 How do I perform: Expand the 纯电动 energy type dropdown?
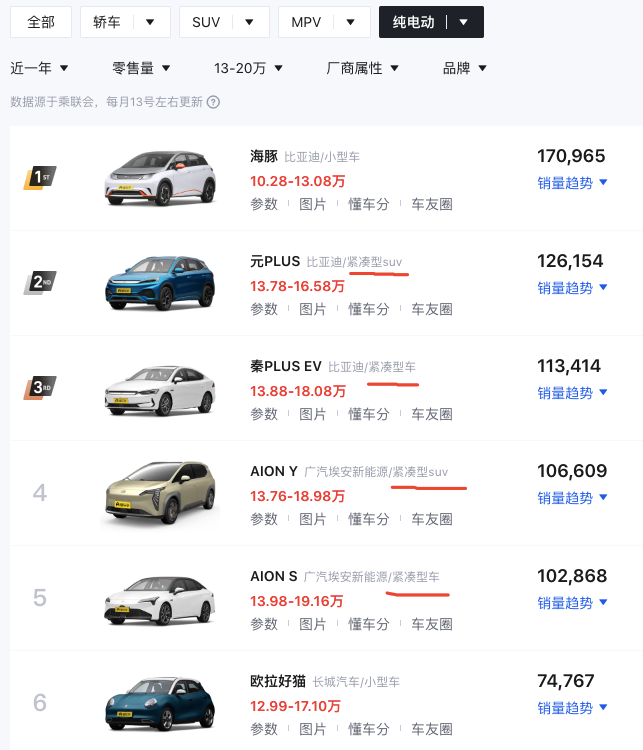tap(431, 21)
